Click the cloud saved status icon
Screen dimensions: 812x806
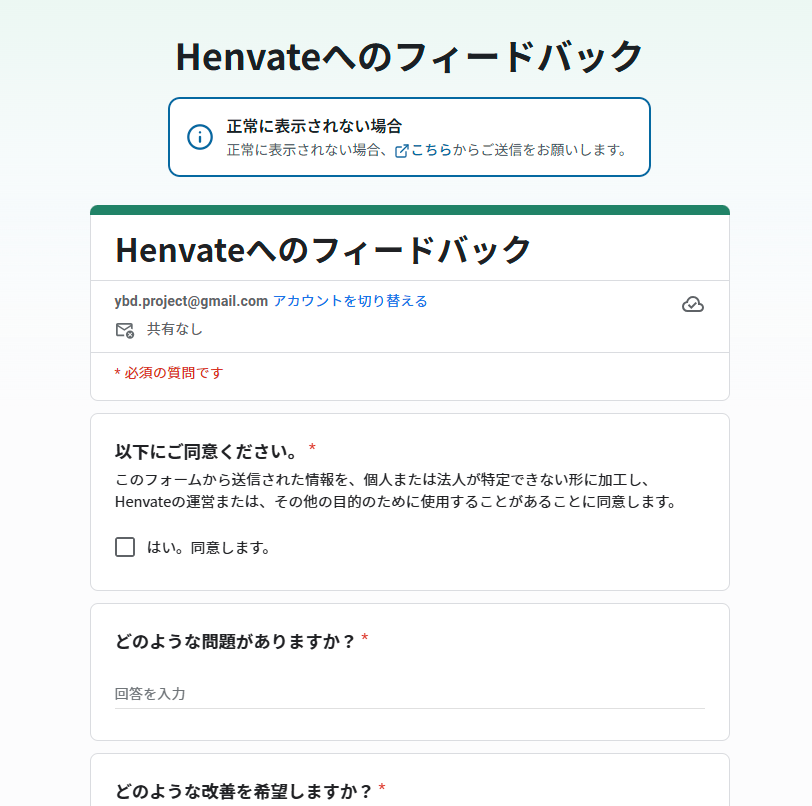[x=692, y=305]
